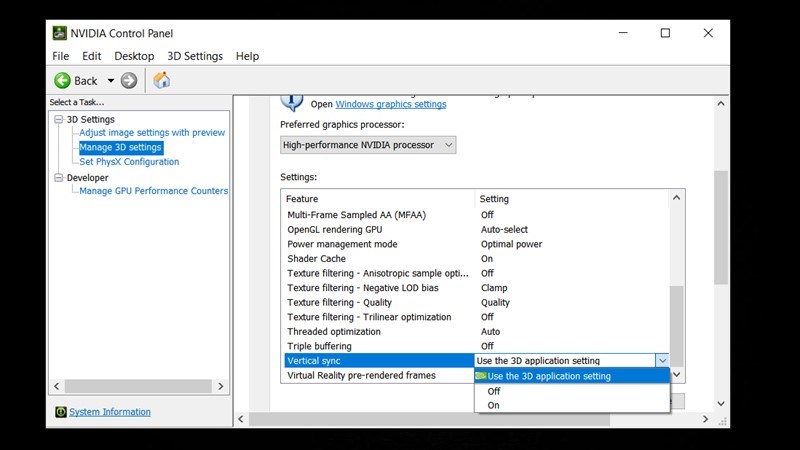This screenshot has width=800, height=450.
Task: Collapse the 3D Settings tree node
Action: coord(59,119)
